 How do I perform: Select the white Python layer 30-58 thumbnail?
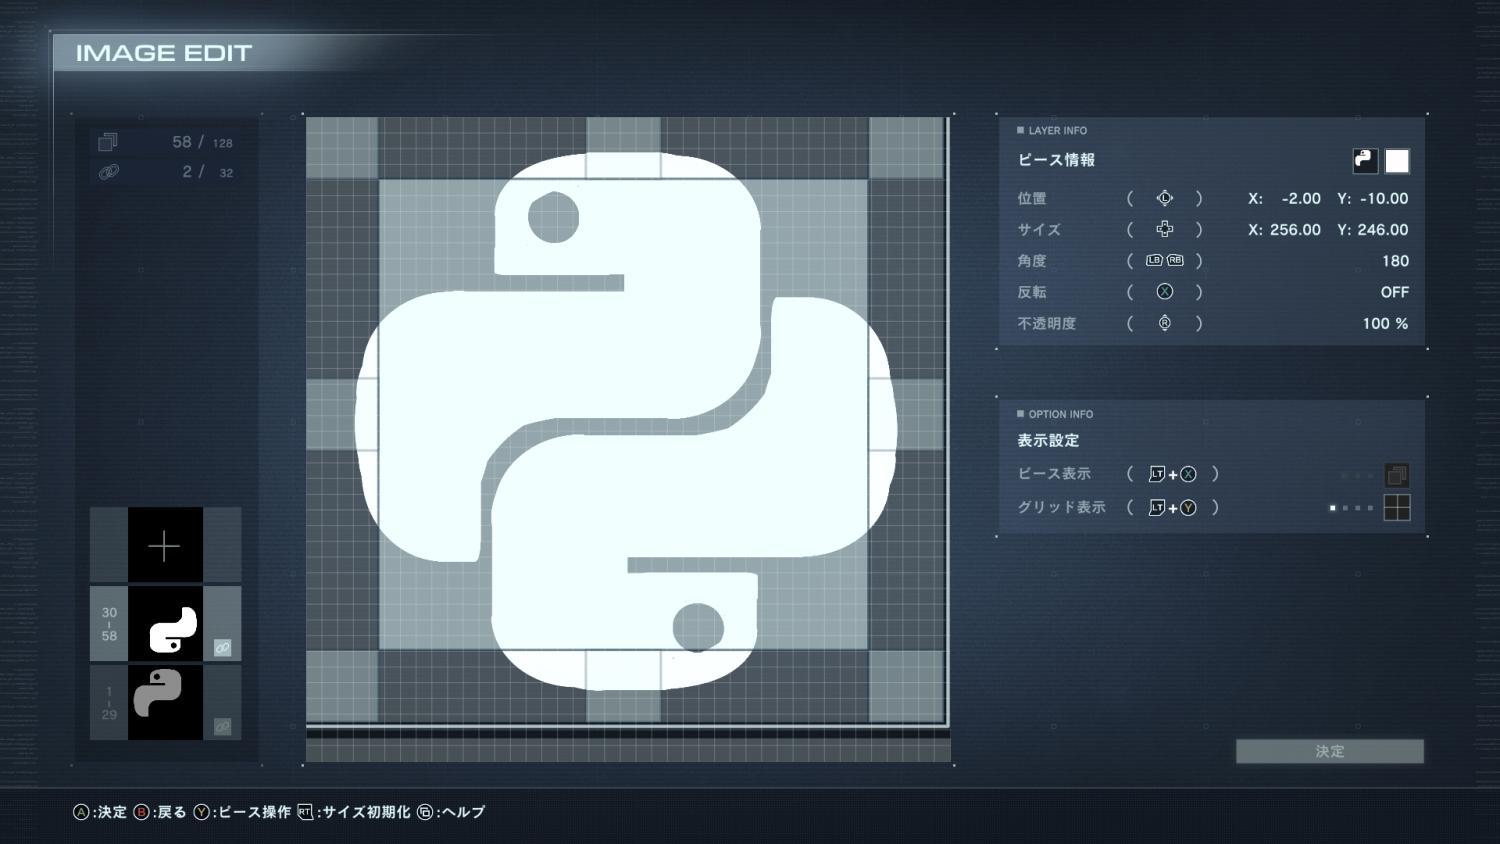click(x=165, y=624)
